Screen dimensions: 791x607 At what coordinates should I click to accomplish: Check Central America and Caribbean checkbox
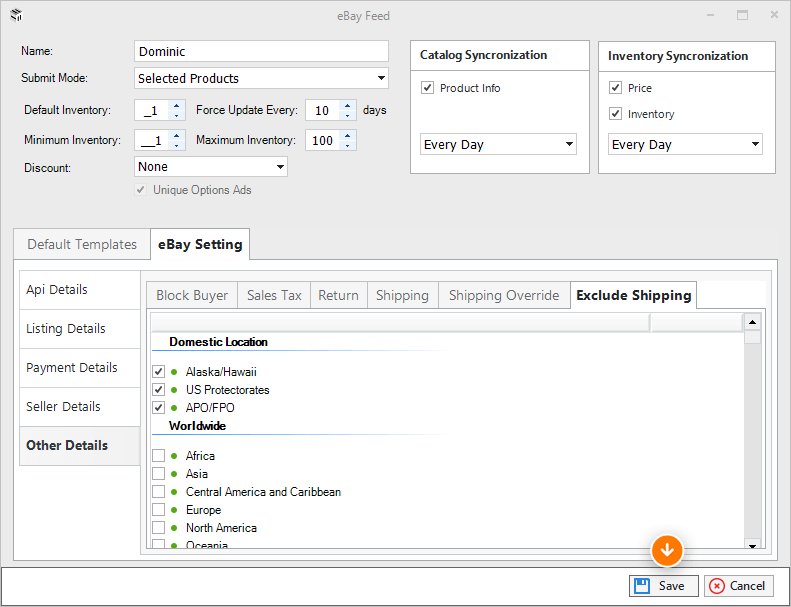[158, 492]
